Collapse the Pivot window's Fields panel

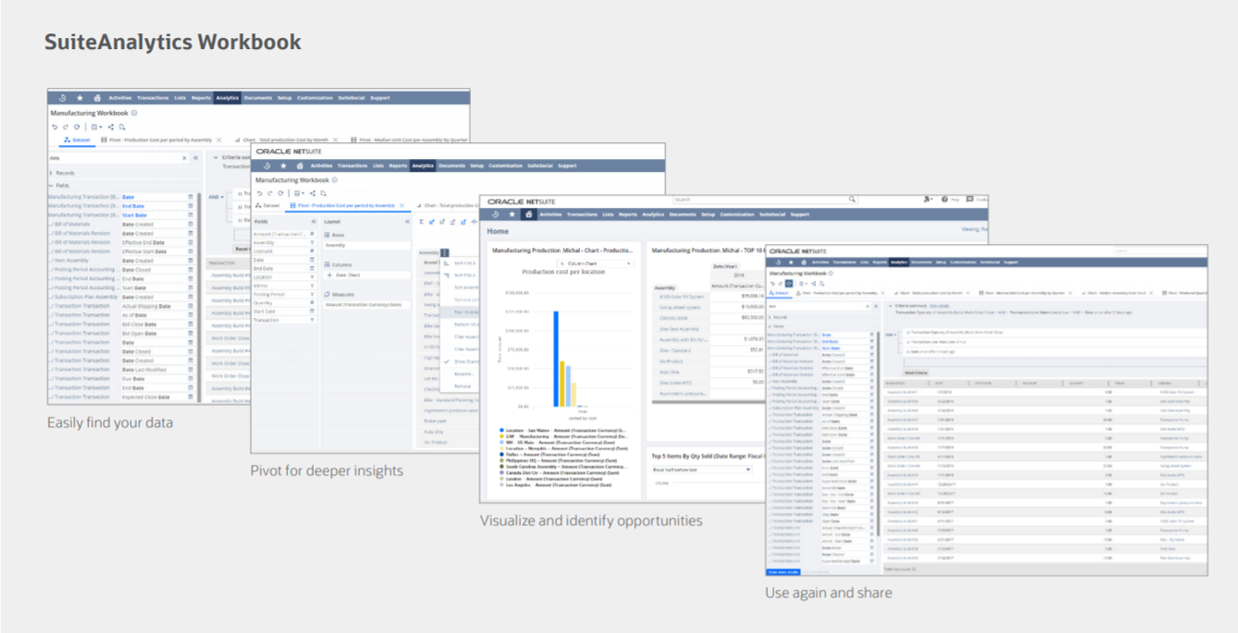click(x=314, y=222)
